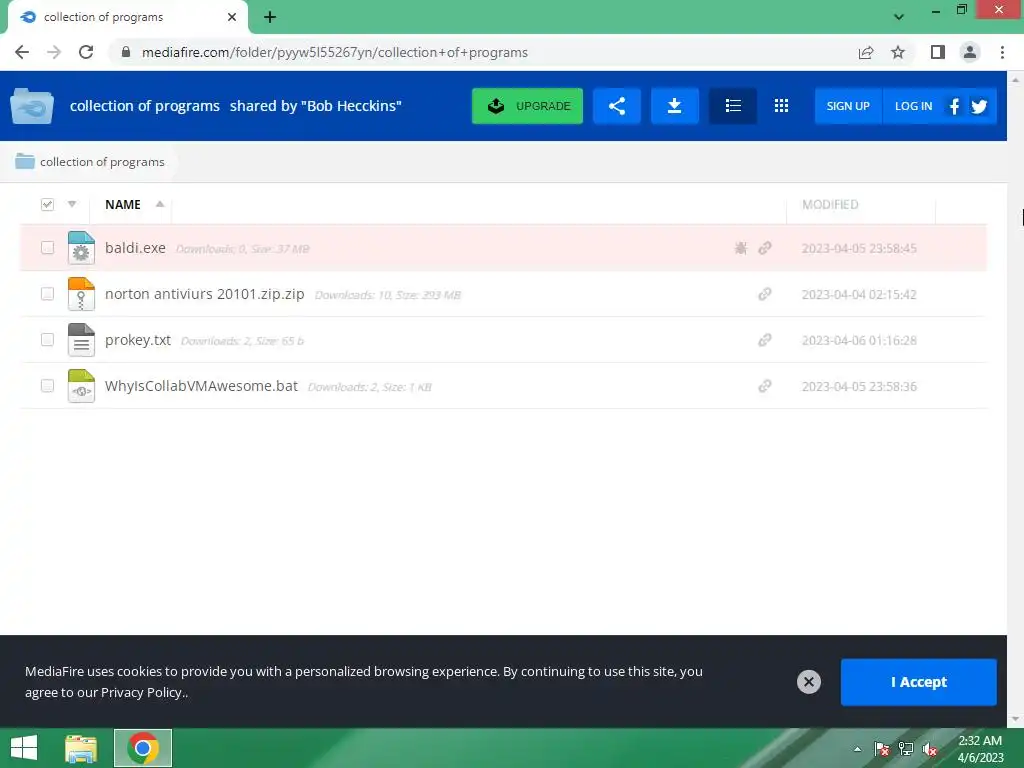This screenshot has height=768, width=1024.
Task: Open a new browser tab
Action: point(270,18)
